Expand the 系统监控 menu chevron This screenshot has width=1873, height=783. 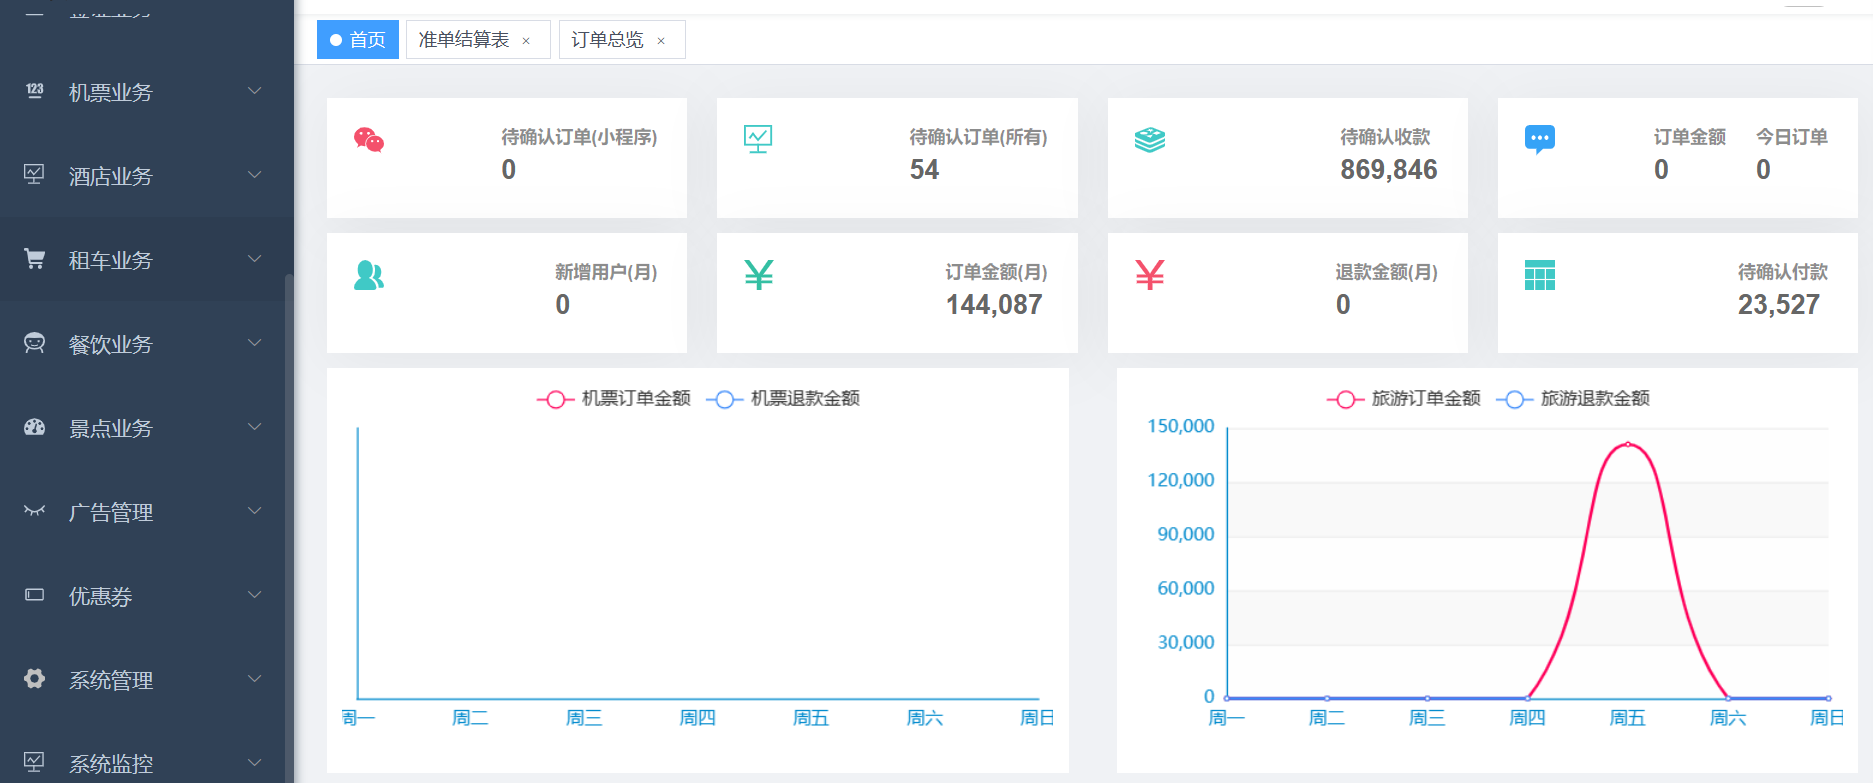coord(255,762)
